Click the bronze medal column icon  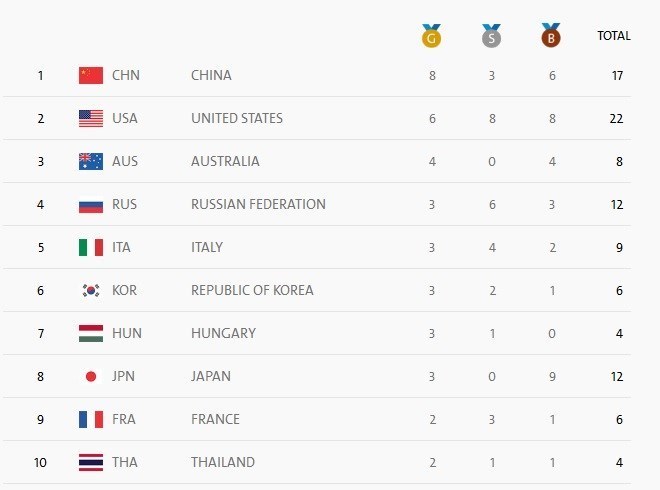click(550, 37)
